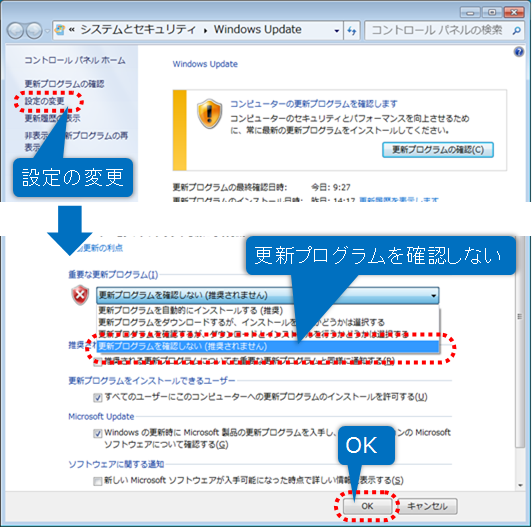Click the Windows Update breadcrumb segment

pyautogui.click(x=257, y=30)
